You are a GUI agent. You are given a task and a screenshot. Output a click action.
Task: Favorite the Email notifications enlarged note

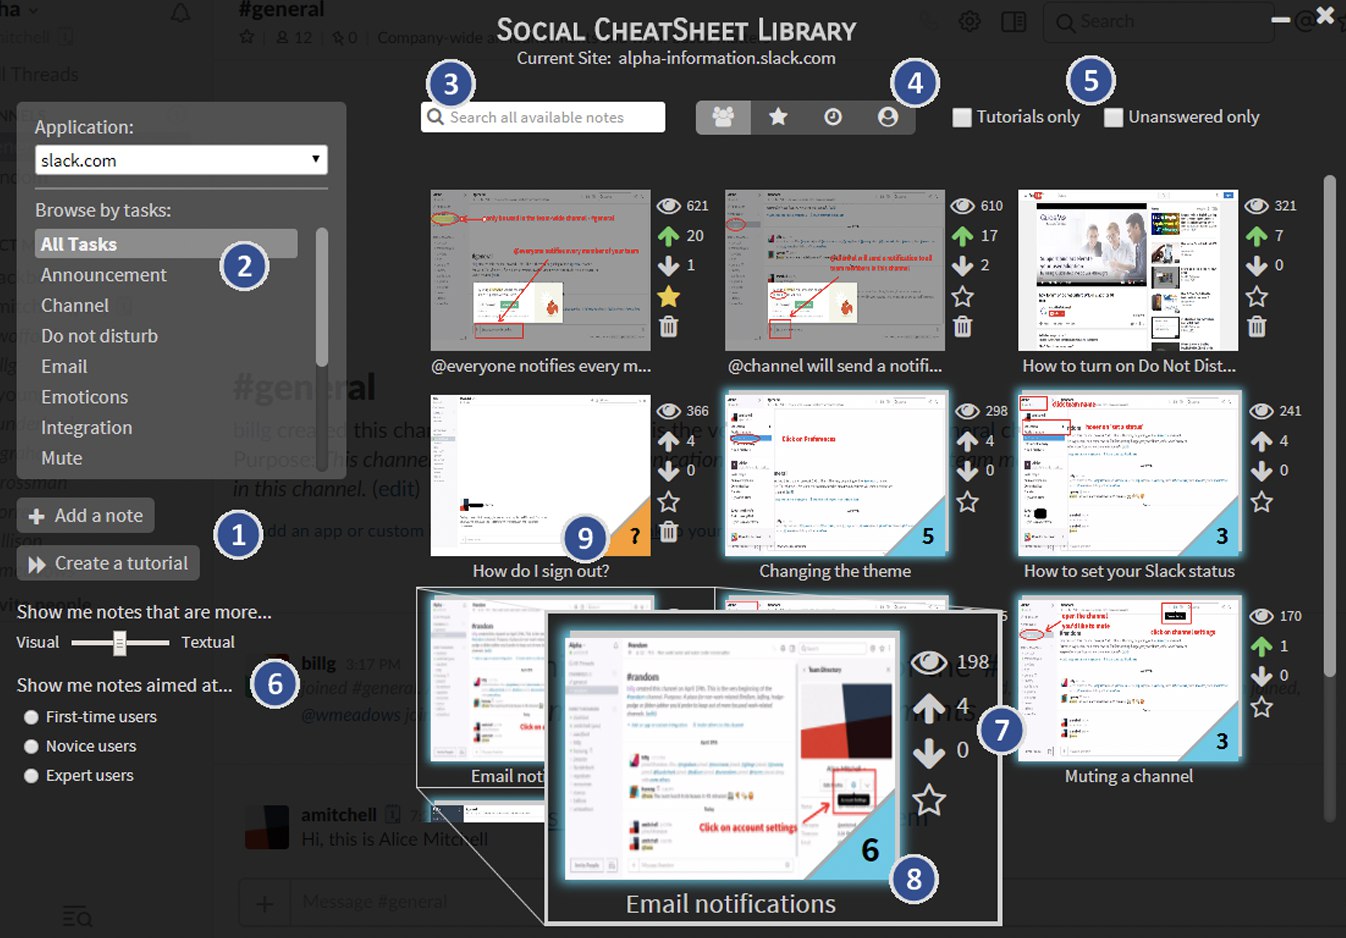tap(929, 800)
